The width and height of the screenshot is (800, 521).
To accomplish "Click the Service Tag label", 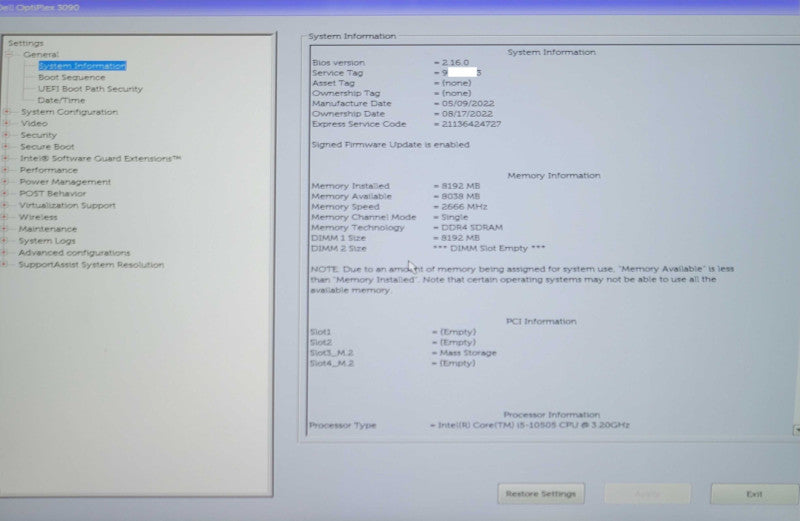I will point(337,73).
